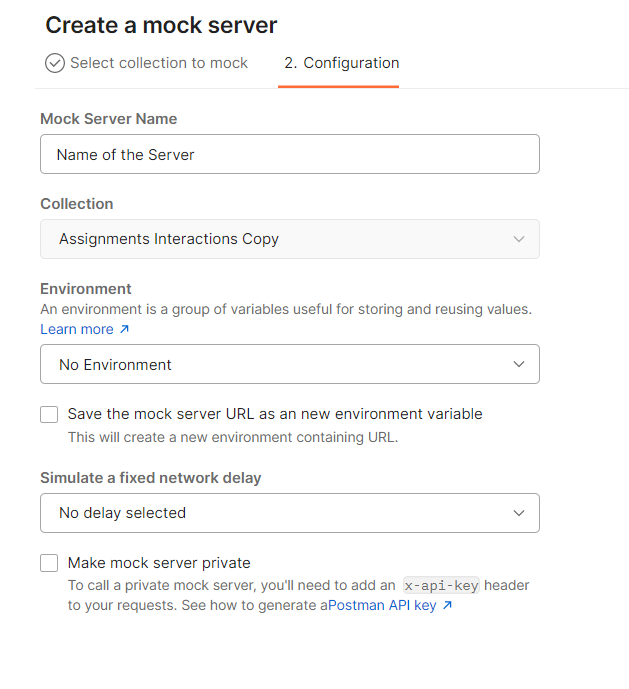Screen dimensions: 629x689
Task: Enable saving mock server URL as variable
Action: coord(49,414)
